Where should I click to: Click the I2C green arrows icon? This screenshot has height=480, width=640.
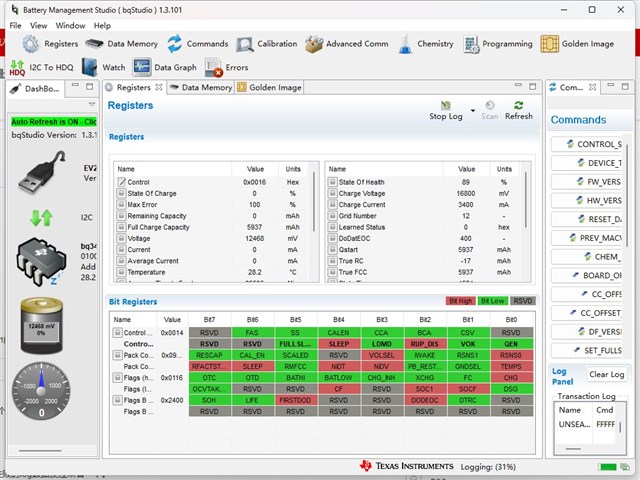(41, 218)
